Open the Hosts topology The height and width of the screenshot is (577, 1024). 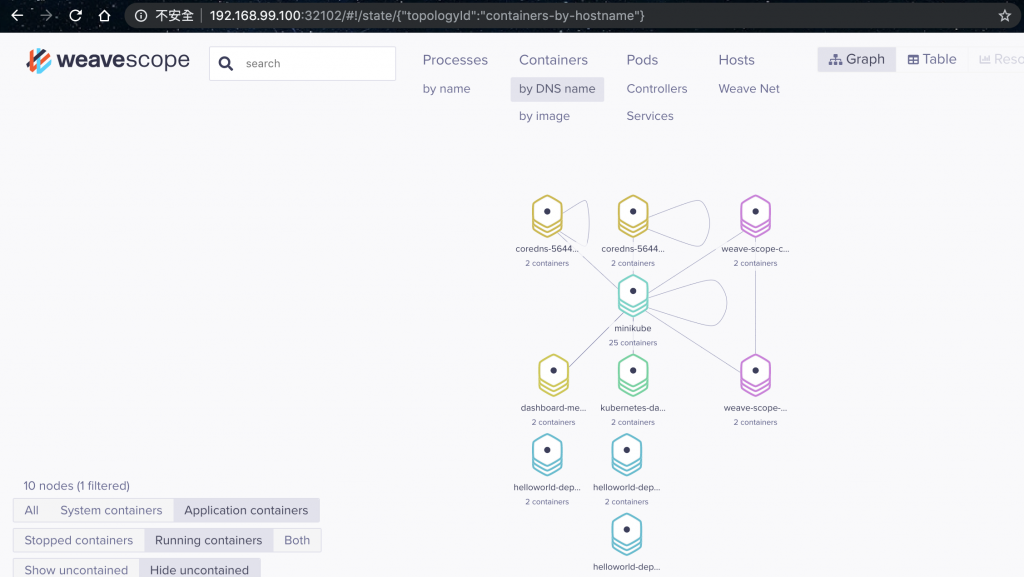pos(737,60)
